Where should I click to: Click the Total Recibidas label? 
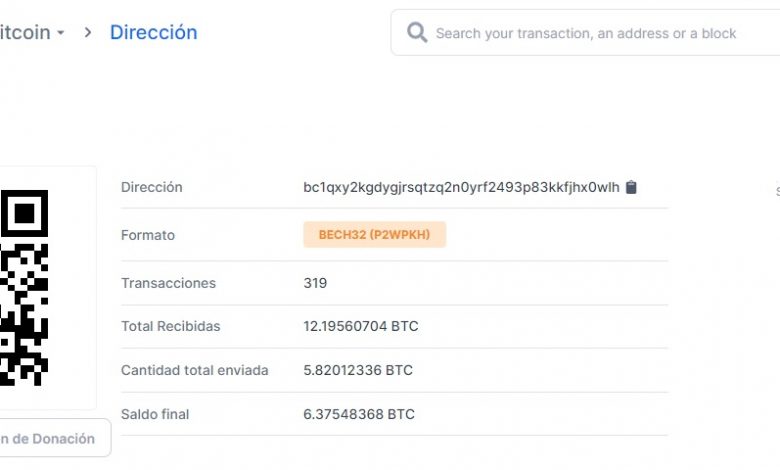pyautogui.click(x=170, y=326)
